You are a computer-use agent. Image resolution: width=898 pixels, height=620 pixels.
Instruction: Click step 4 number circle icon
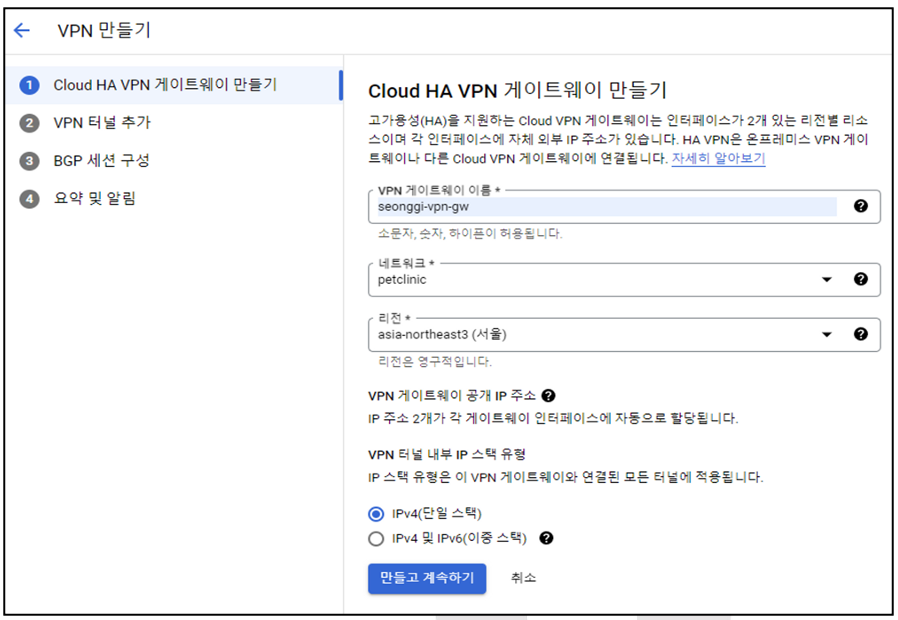click(x=29, y=199)
